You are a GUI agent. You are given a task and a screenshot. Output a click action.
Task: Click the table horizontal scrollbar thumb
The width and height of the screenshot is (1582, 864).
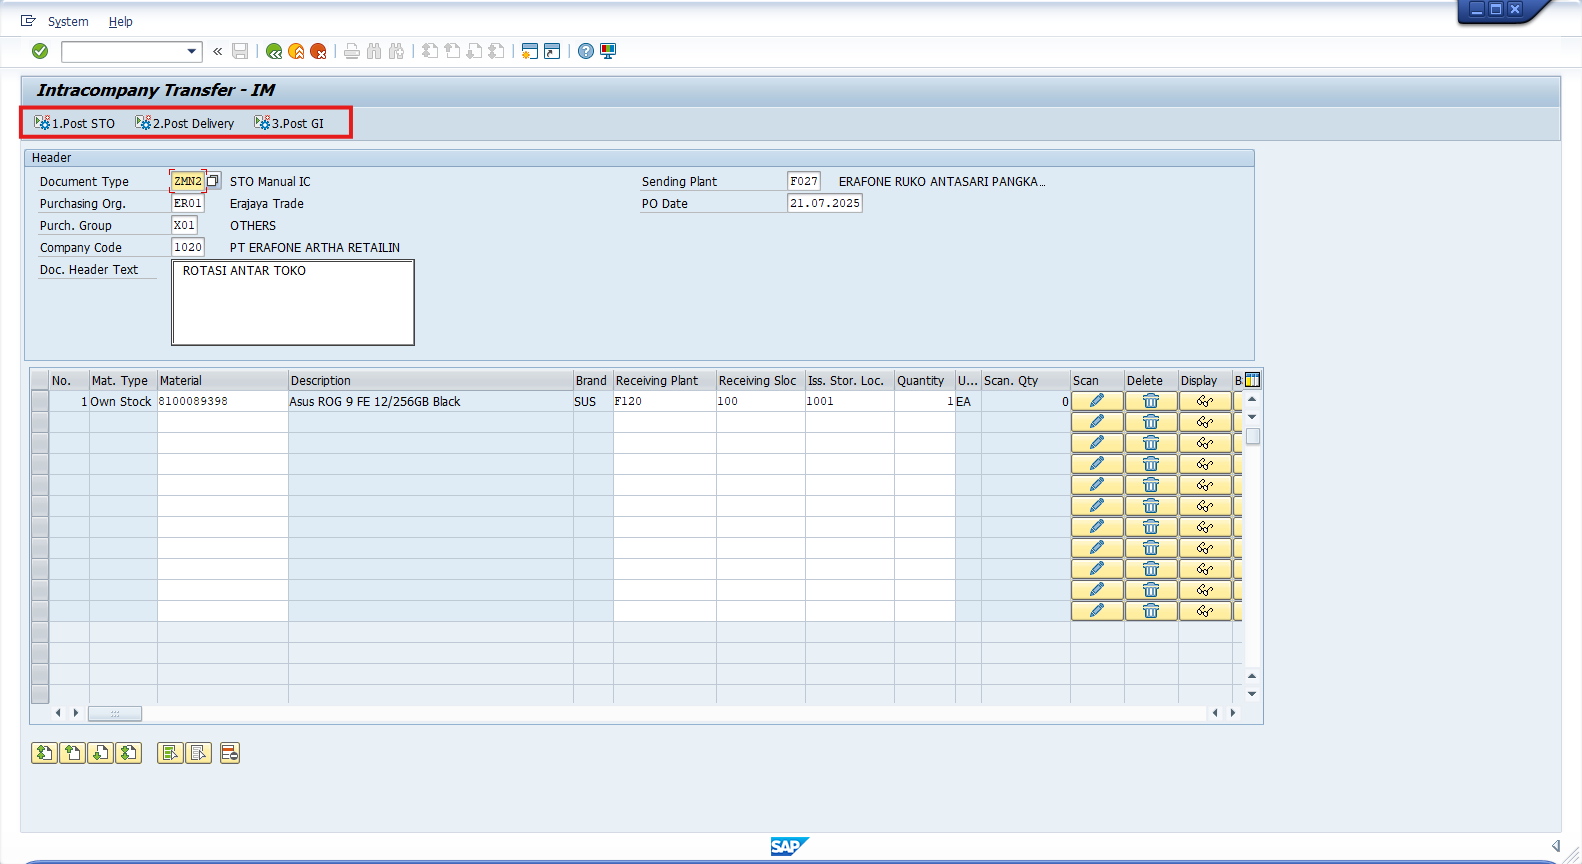pyautogui.click(x=115, y=713)
